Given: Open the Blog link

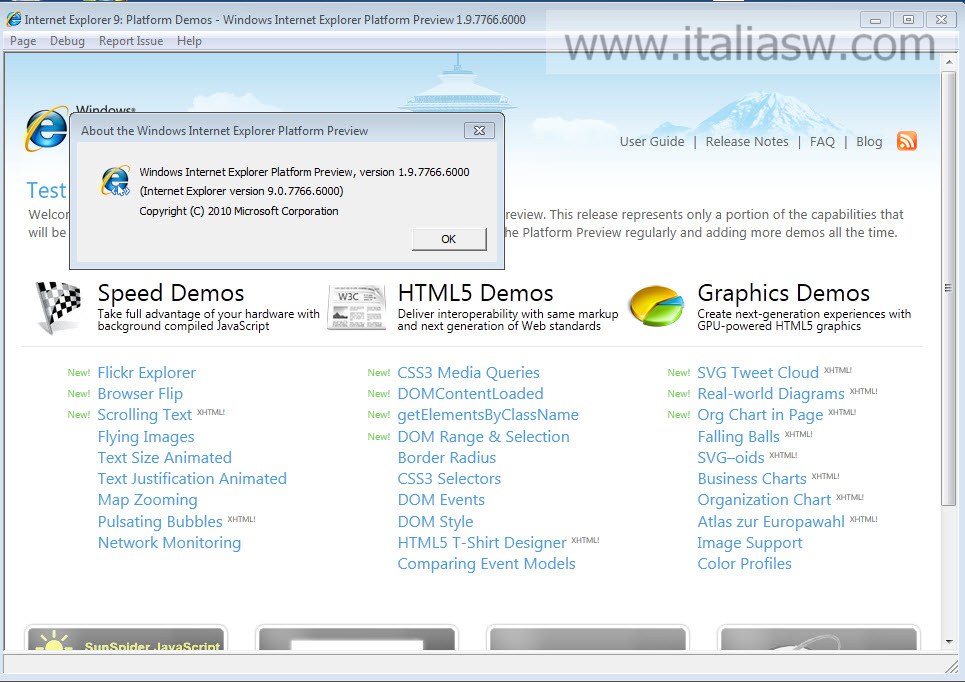Looking at the screenshot, I should point(869,142).
